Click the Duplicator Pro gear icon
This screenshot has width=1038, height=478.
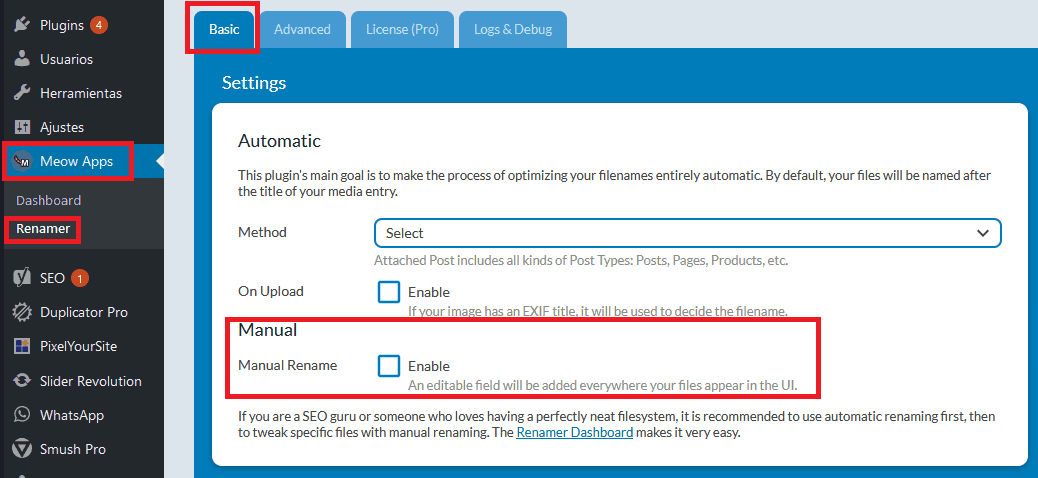(x=23, y=312)
